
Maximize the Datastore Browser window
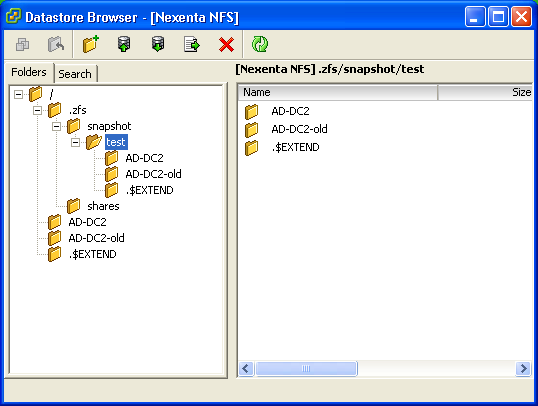498,16
